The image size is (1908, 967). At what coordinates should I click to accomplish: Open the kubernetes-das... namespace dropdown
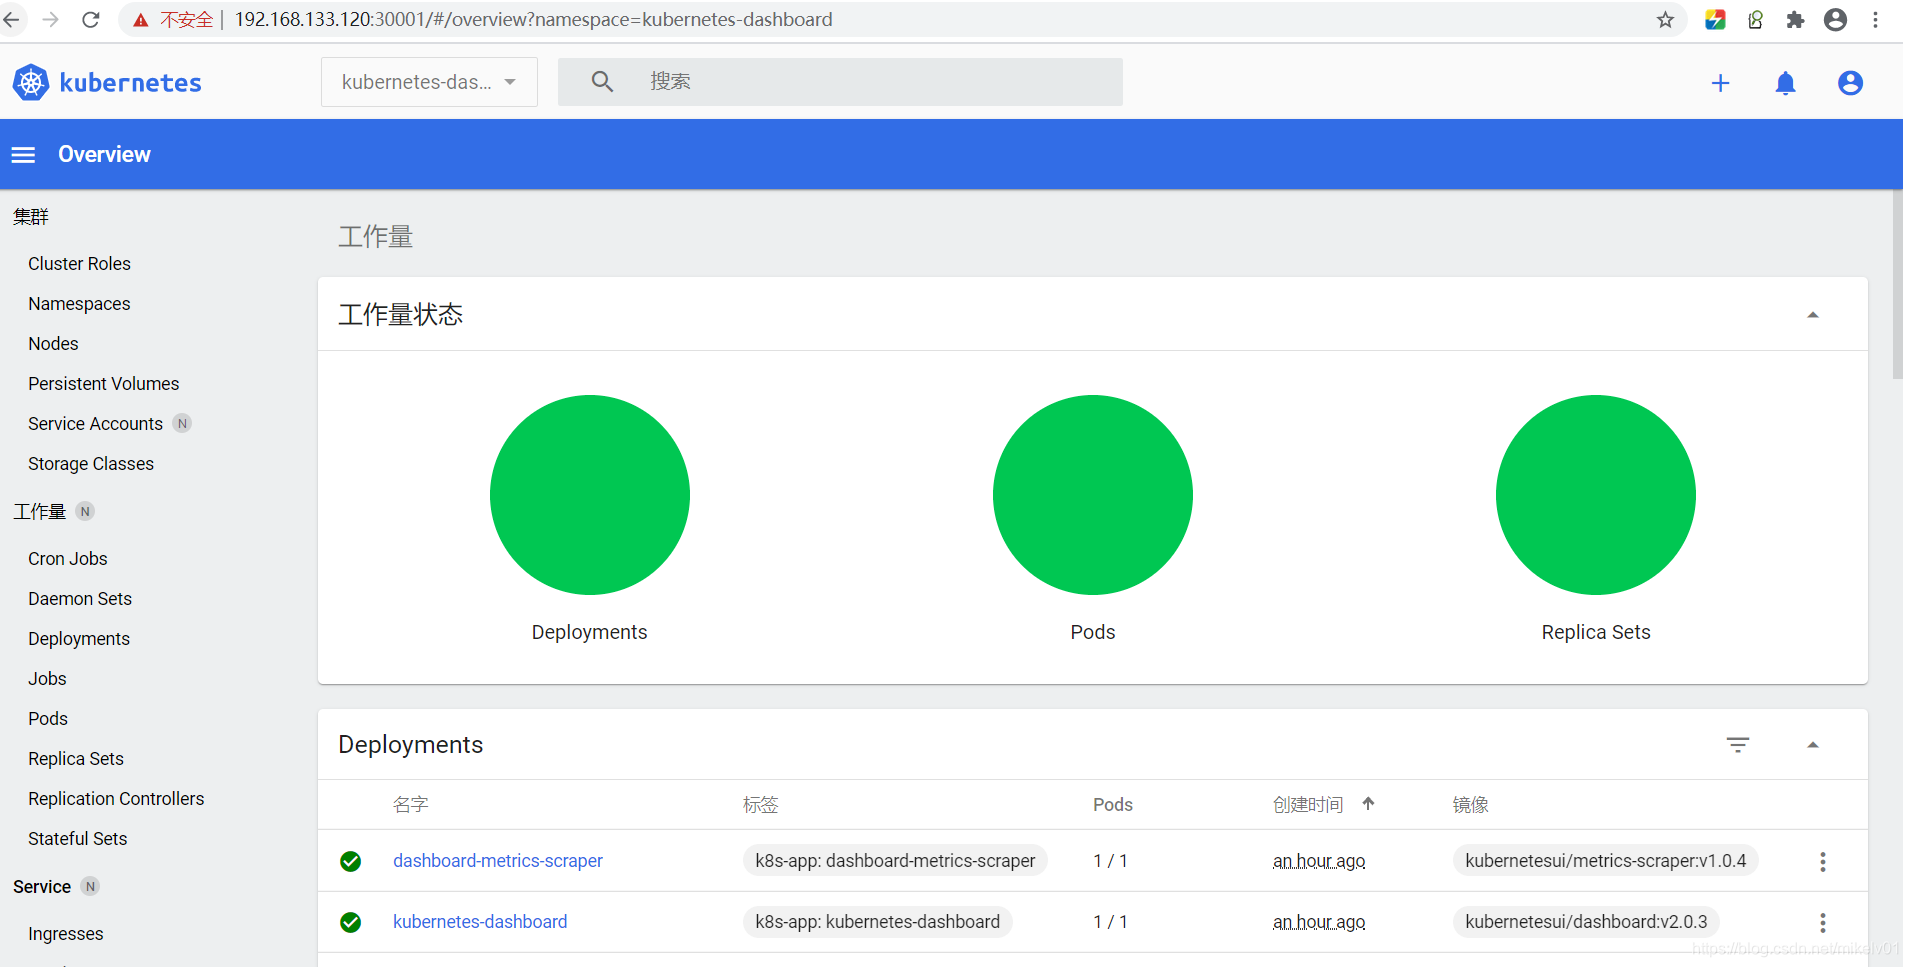click(429, 82)
